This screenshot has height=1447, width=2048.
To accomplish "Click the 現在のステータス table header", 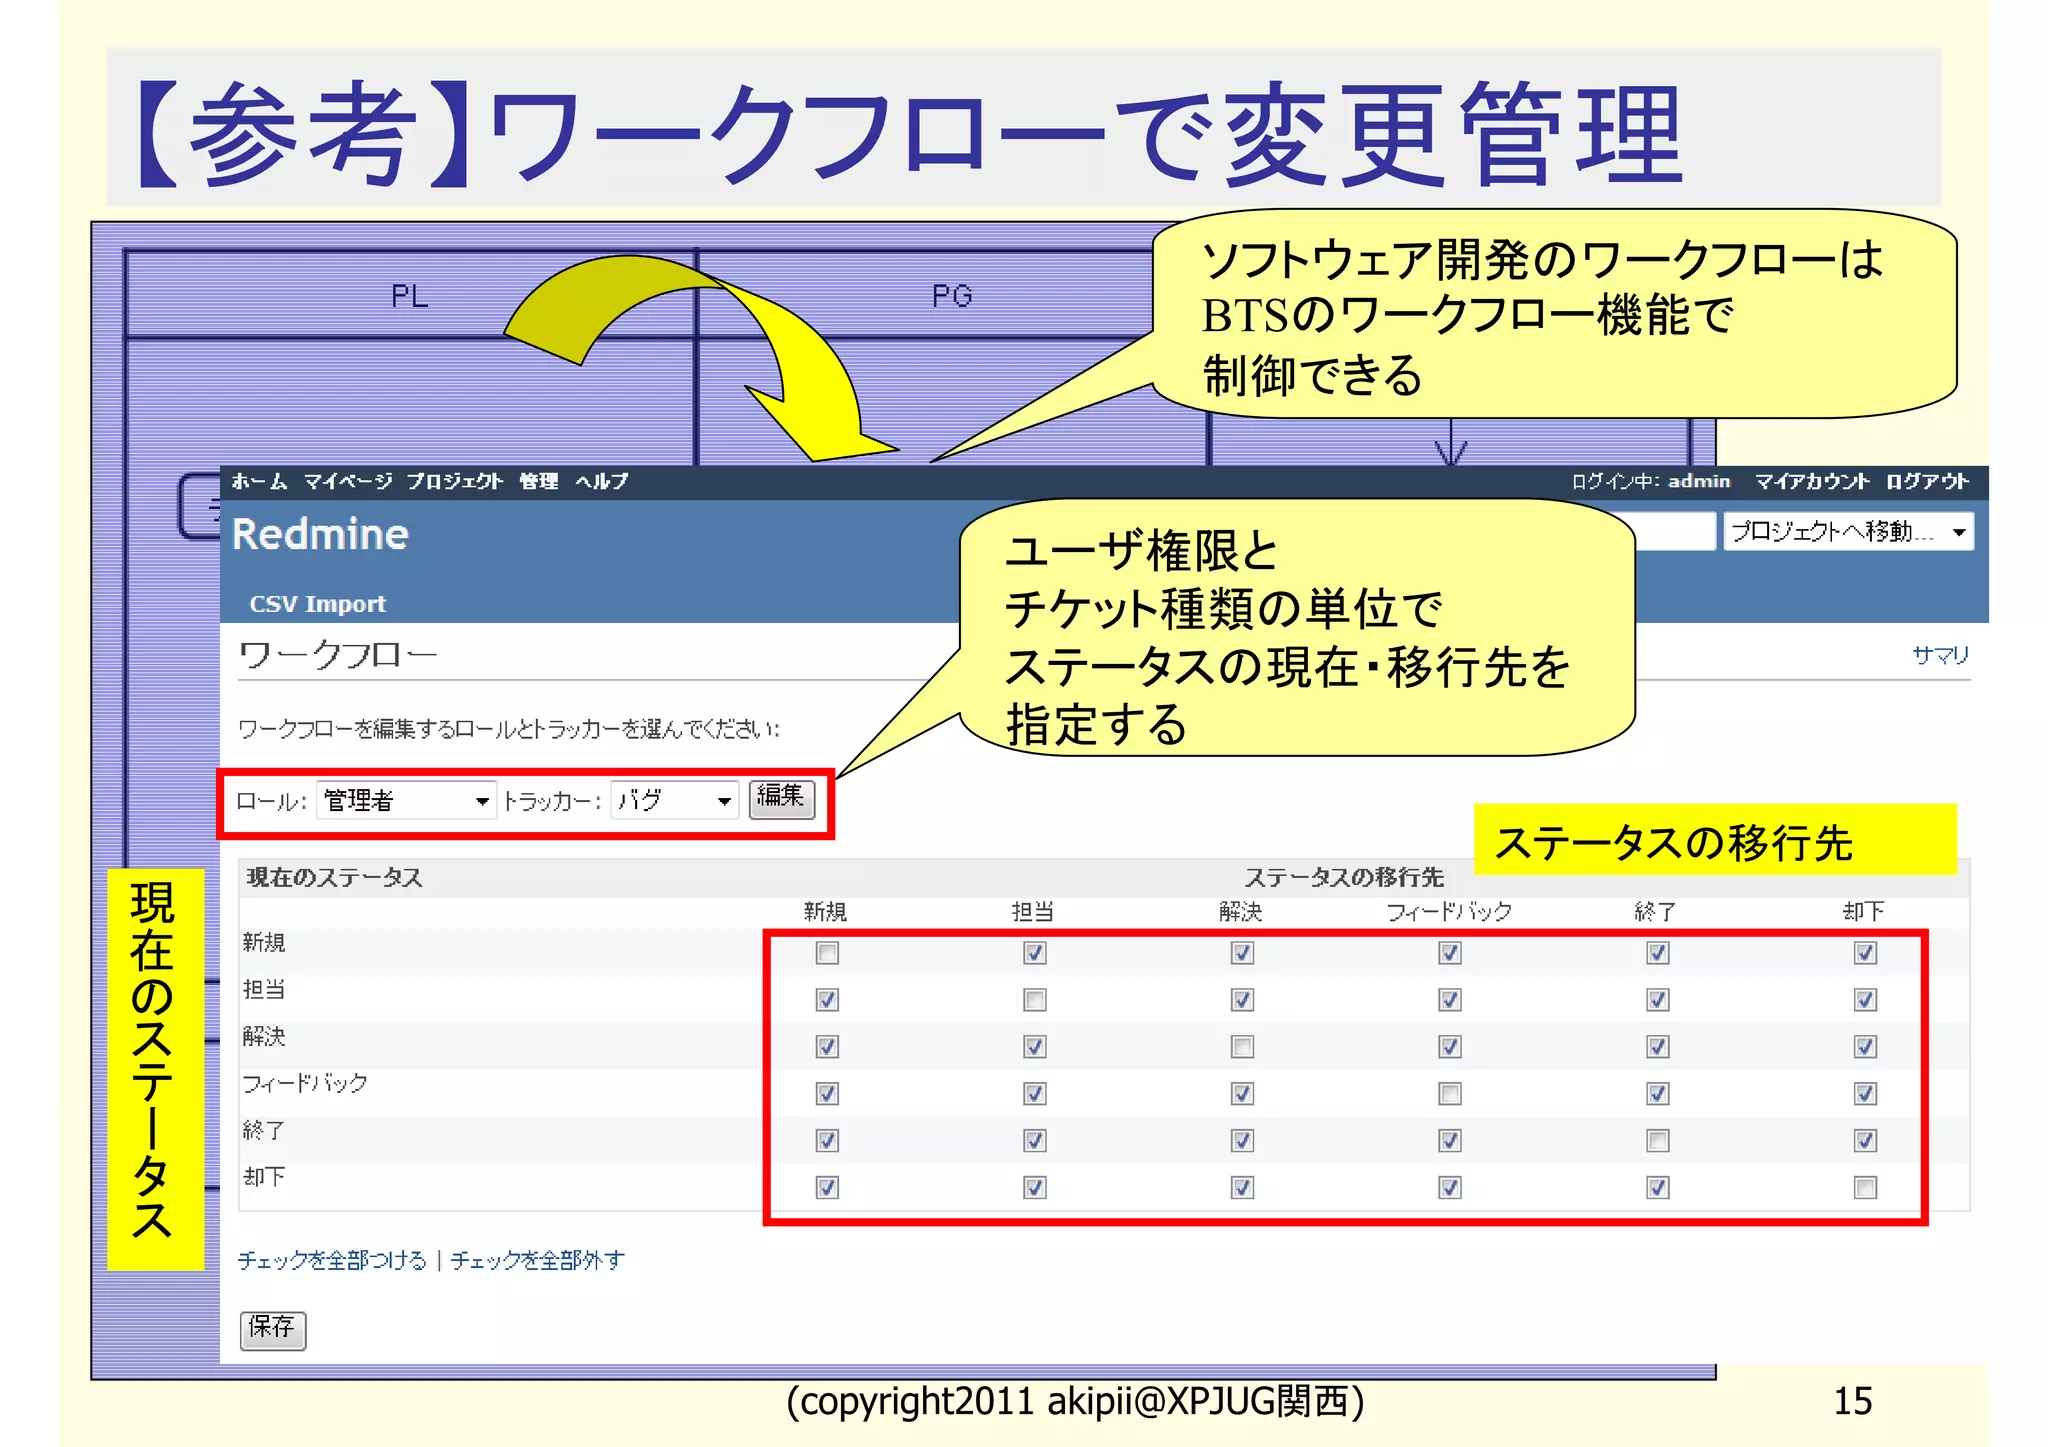I will pos(335,878).
